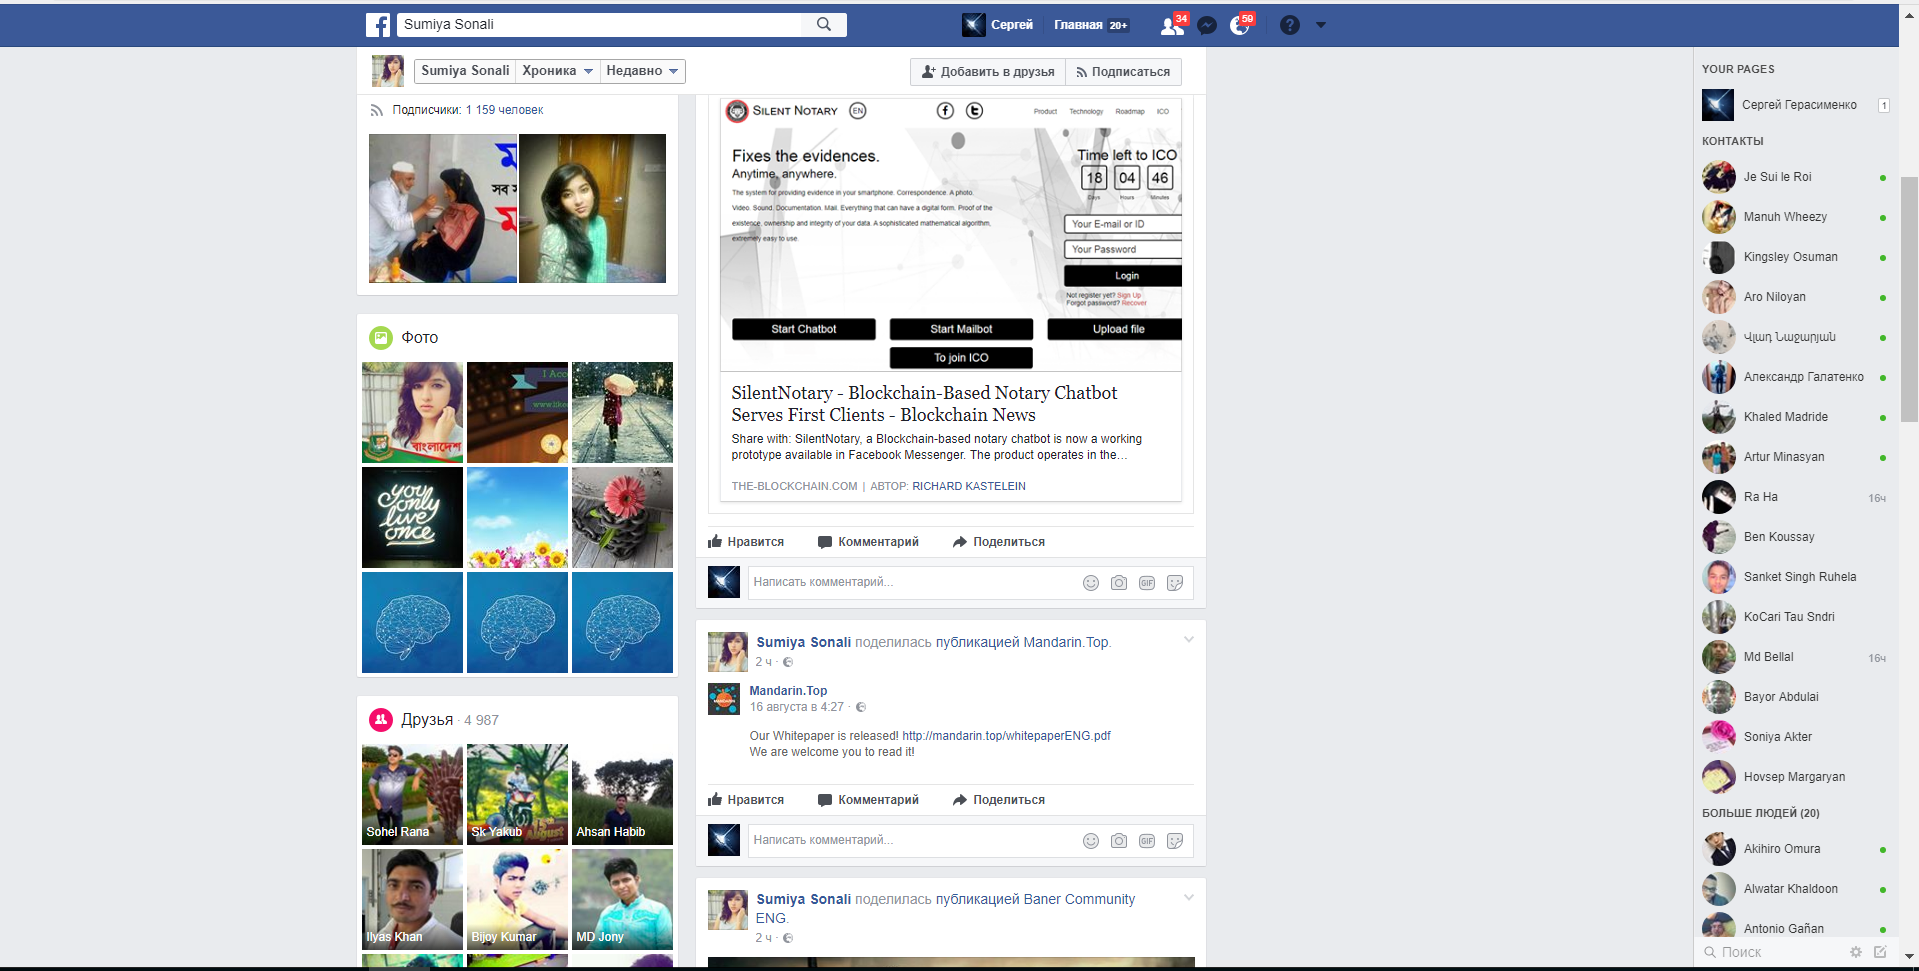Add sticker to SilentNotary comment
Screen dimensions: 1919x971
pos(1175,583)
